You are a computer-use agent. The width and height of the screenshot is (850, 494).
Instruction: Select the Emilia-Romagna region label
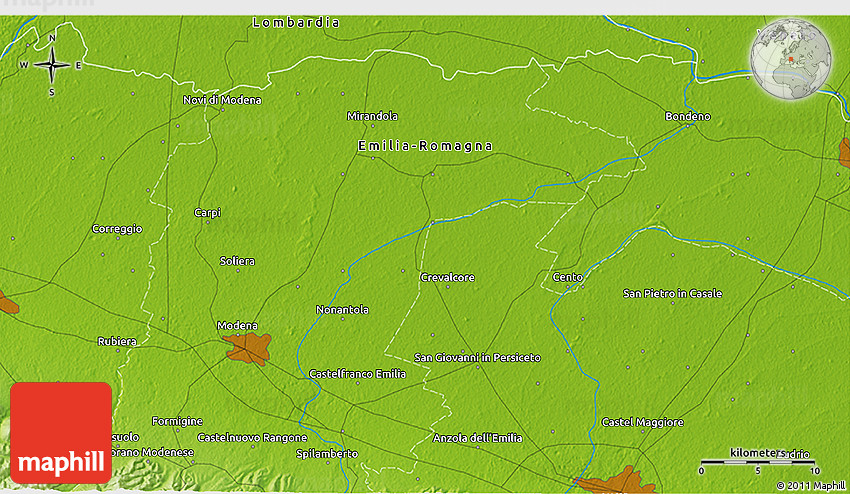click(425, 146)
